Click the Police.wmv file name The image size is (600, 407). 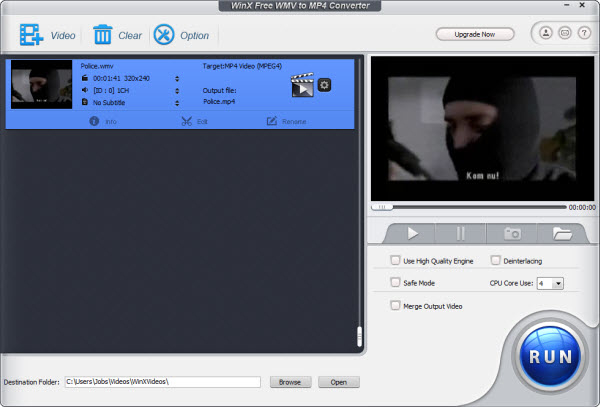(x=97, y=66)
